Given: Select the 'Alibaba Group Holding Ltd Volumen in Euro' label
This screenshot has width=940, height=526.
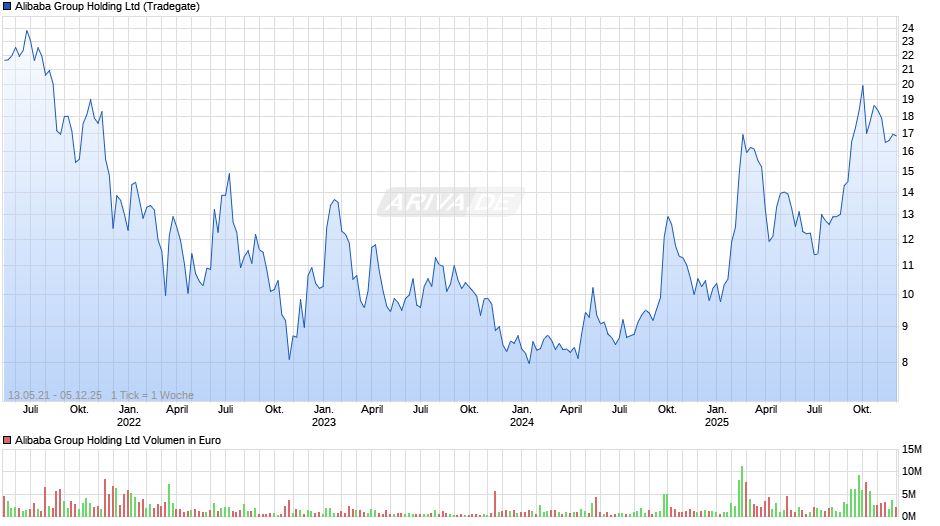Looking at the screenshot, I should (118, 440).
